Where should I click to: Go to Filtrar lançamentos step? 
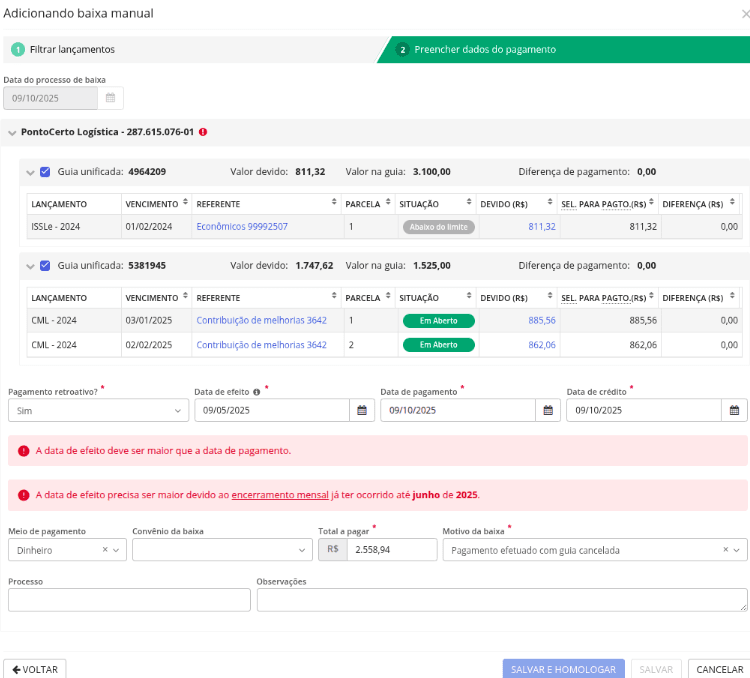[72, 49]
